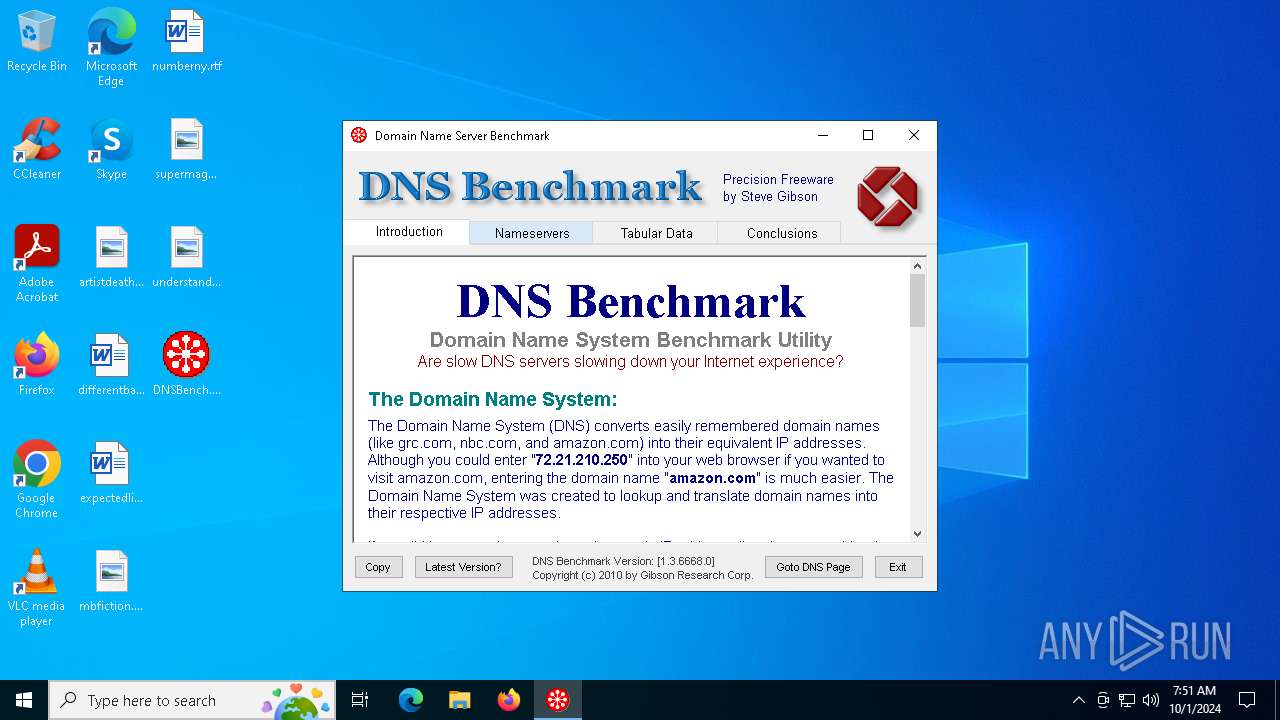Select differentba... Word document

(111, 366)
